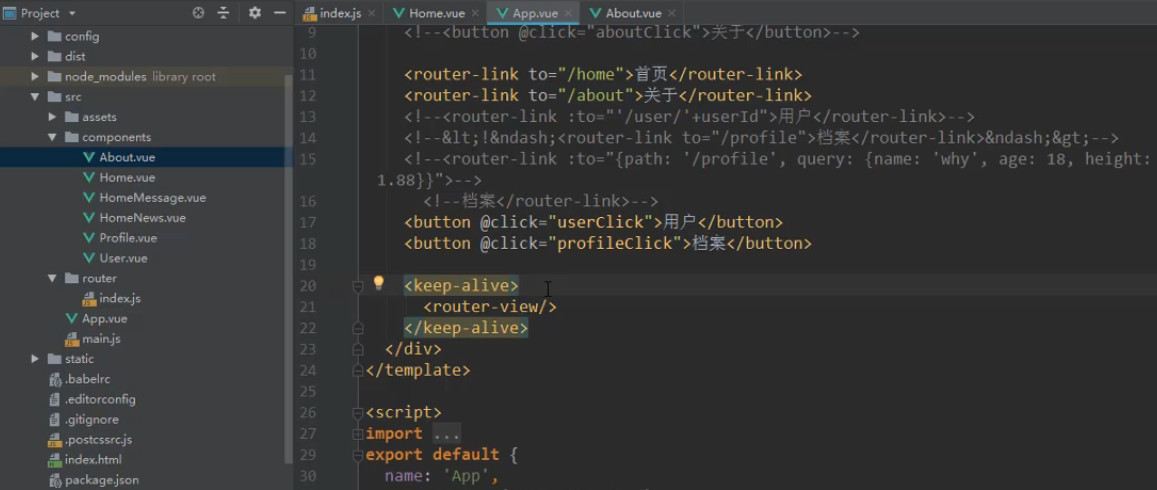1157x490 pixels.
Task: Open Project panel settings gear
Action: [x=255, y=13]
